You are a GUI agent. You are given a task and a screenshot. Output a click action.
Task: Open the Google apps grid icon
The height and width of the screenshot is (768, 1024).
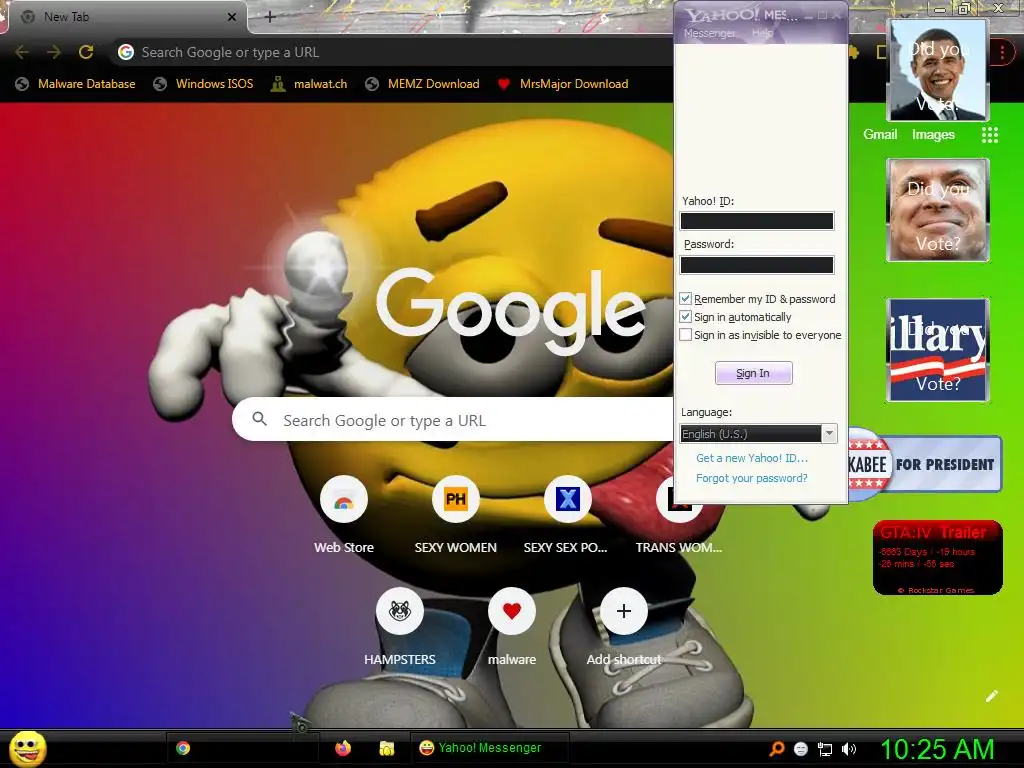(989, 135)
